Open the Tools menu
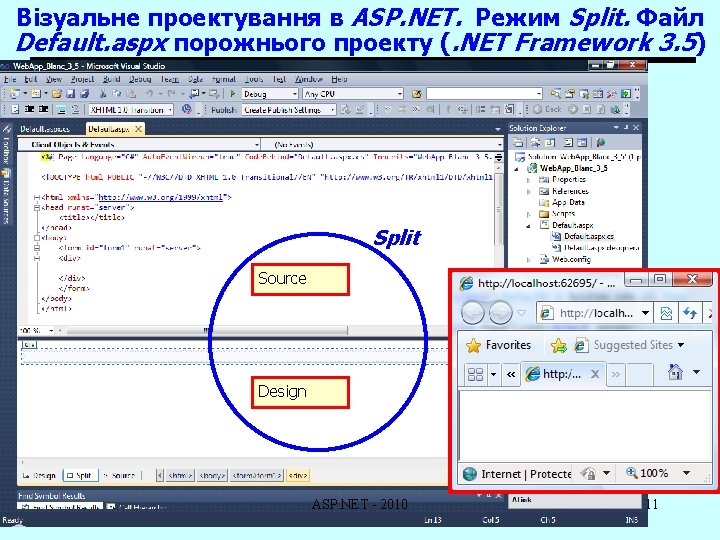 point(253,79)
